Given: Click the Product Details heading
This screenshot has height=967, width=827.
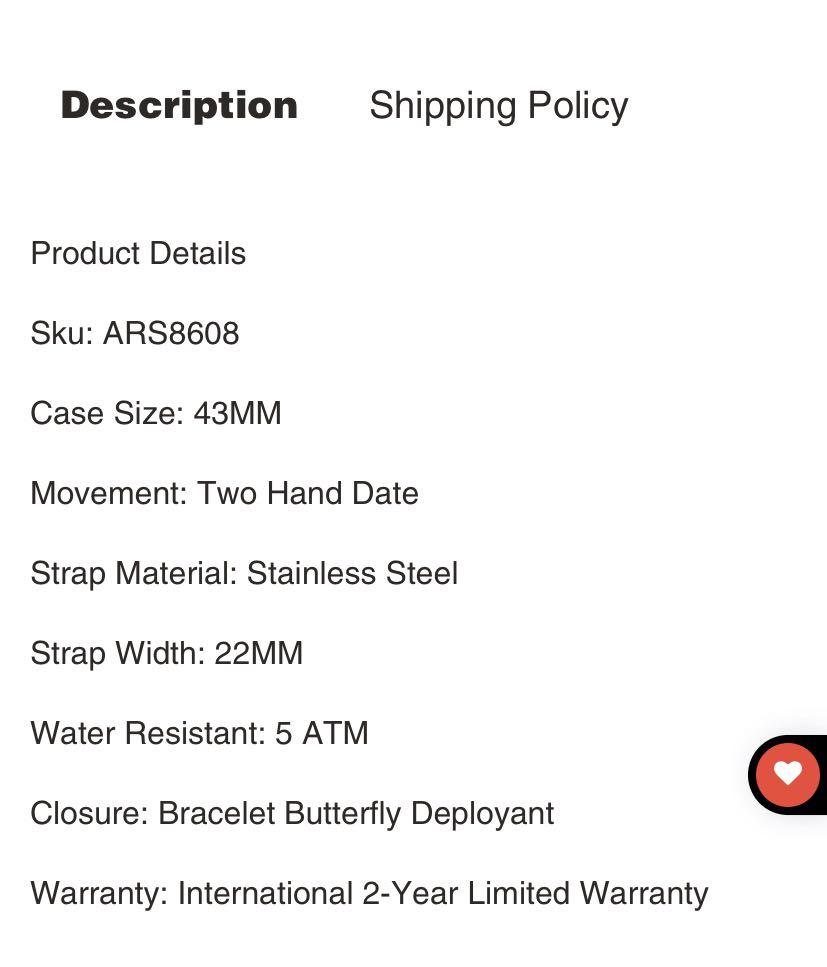Looking at the screenshot, I should point(138,253).
